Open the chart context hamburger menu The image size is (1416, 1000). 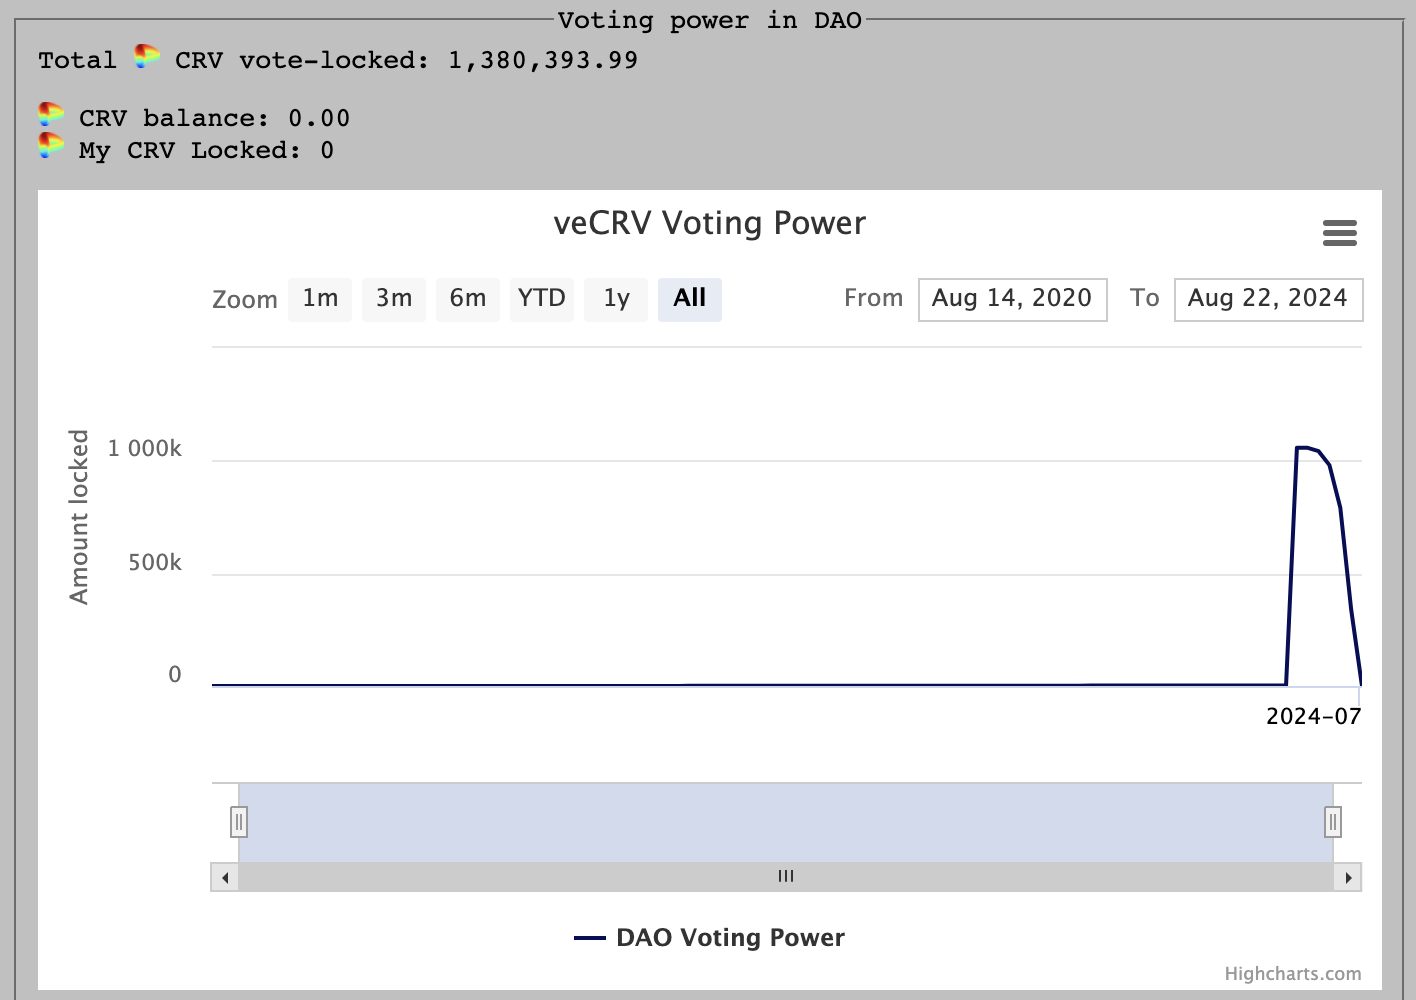pos(1339,234)
